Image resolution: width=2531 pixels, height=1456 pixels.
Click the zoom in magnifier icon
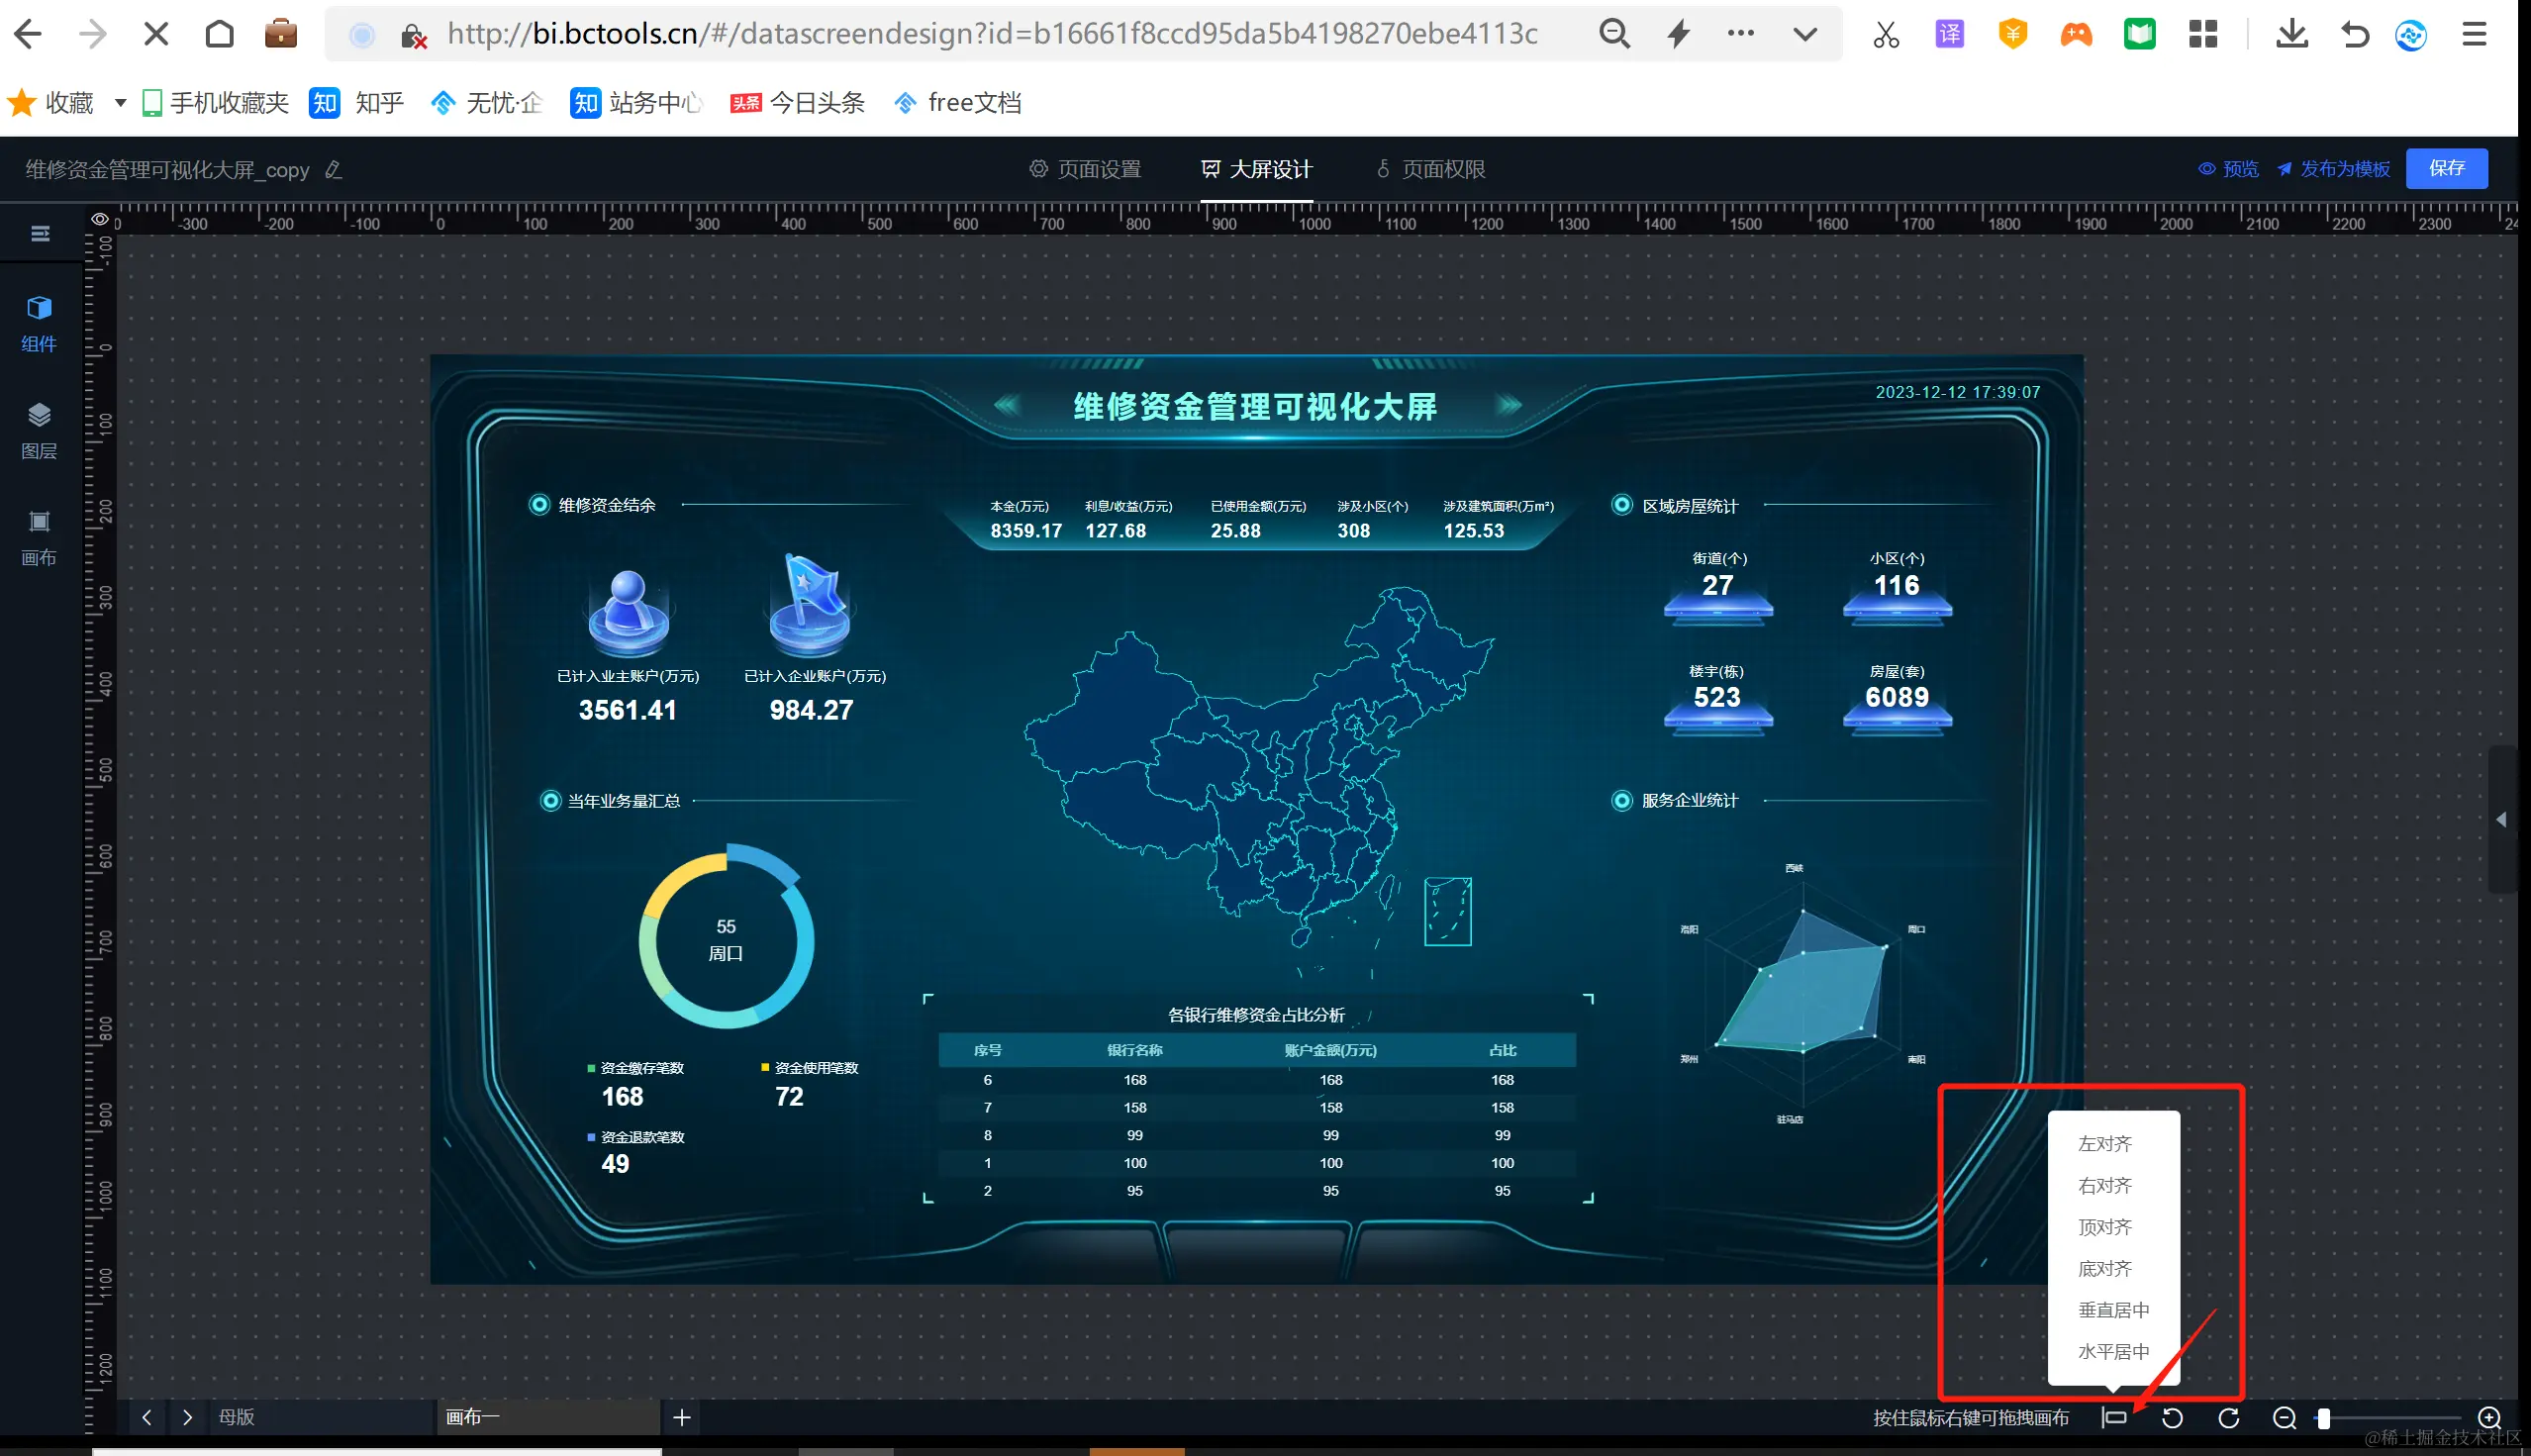point(2489,1417)
